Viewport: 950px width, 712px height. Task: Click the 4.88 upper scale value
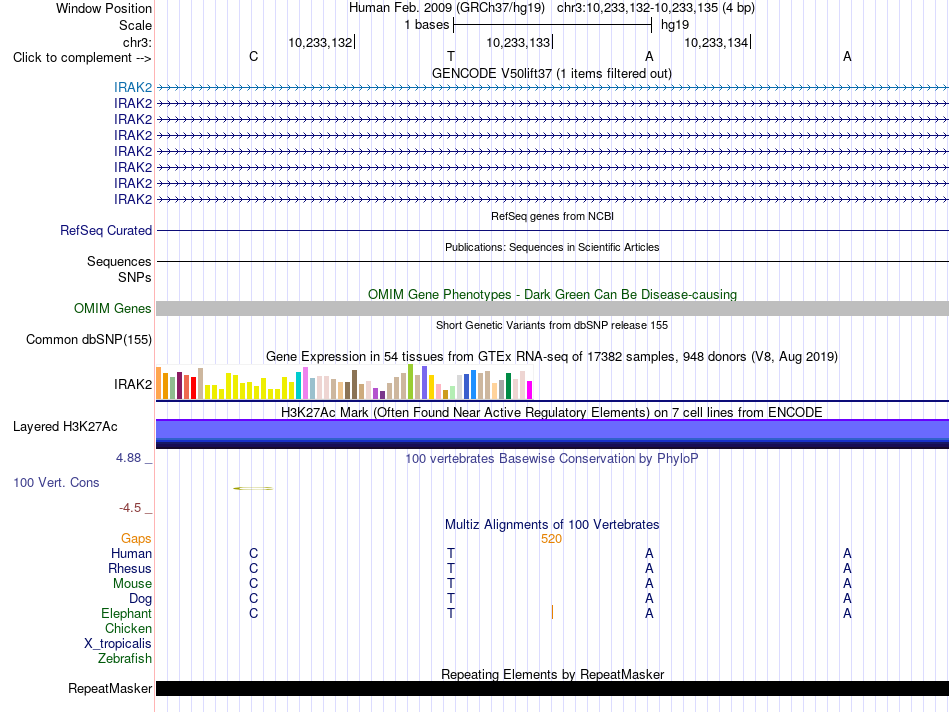[x=128, y=457]
